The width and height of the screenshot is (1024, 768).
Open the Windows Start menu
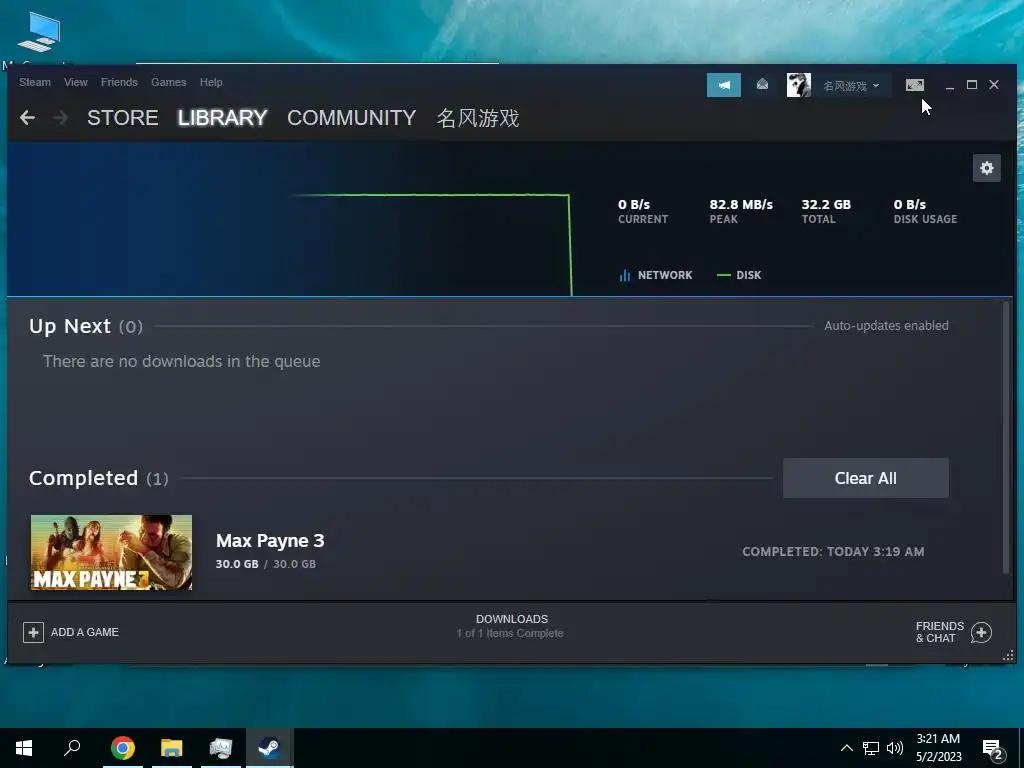[24, 748]
